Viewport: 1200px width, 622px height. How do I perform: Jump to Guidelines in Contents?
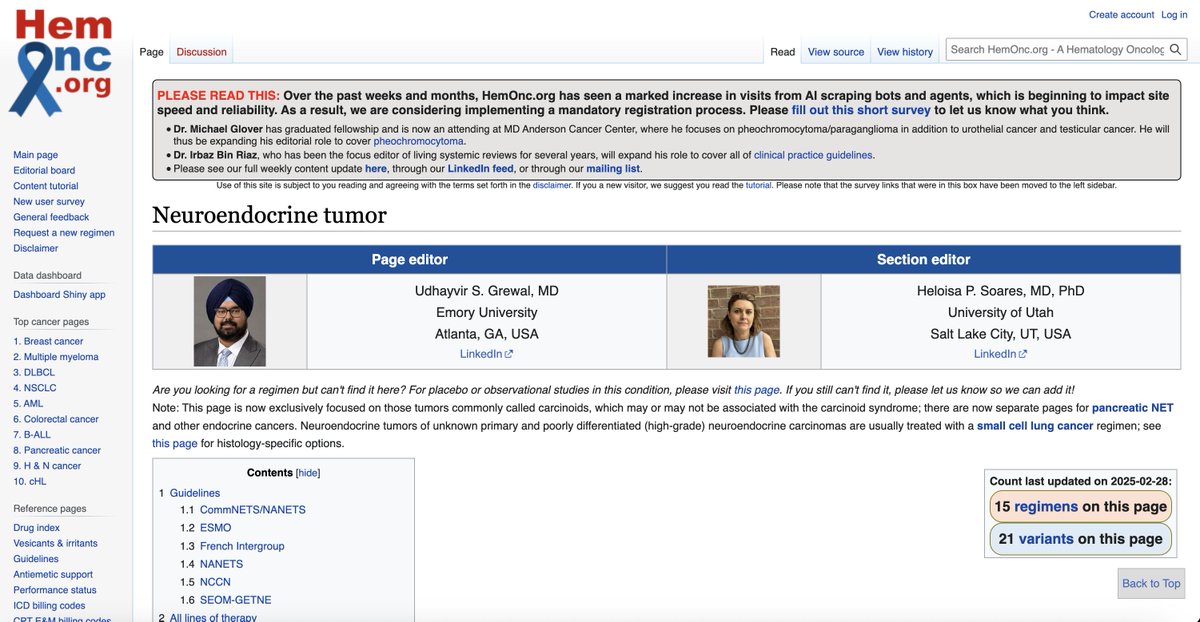[x=194, y=493]
